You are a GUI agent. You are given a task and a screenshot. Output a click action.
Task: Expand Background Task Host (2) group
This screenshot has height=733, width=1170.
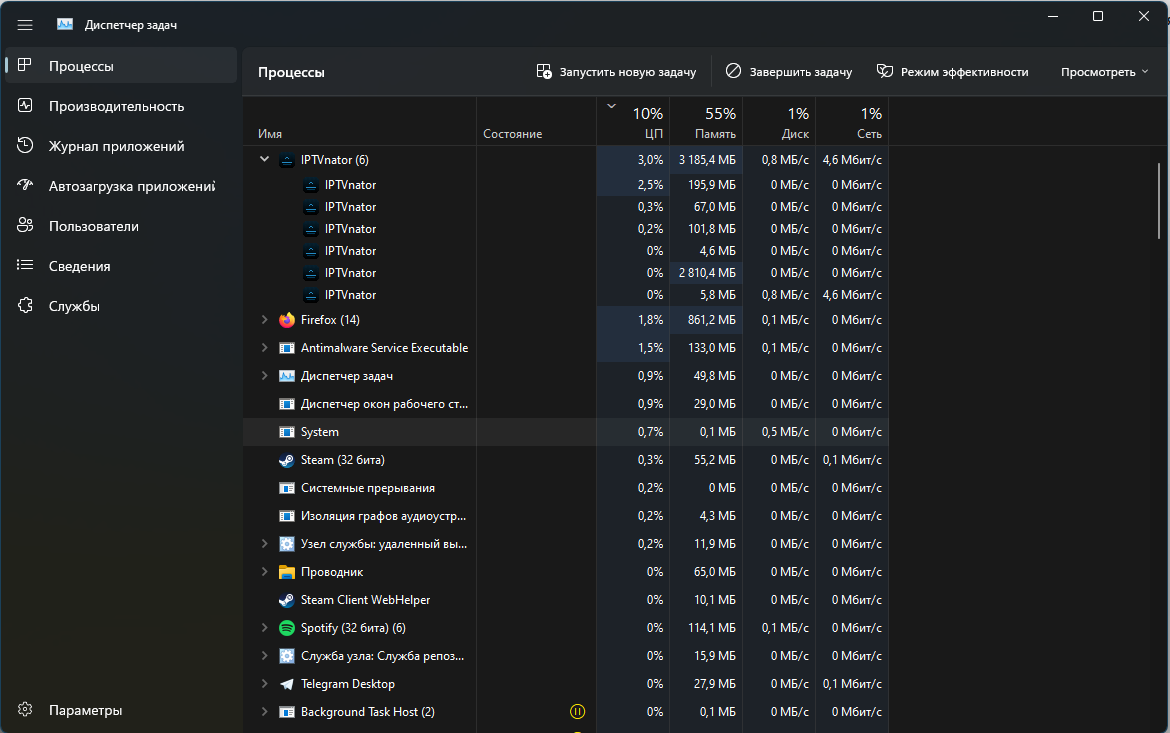tap(264, 711)
